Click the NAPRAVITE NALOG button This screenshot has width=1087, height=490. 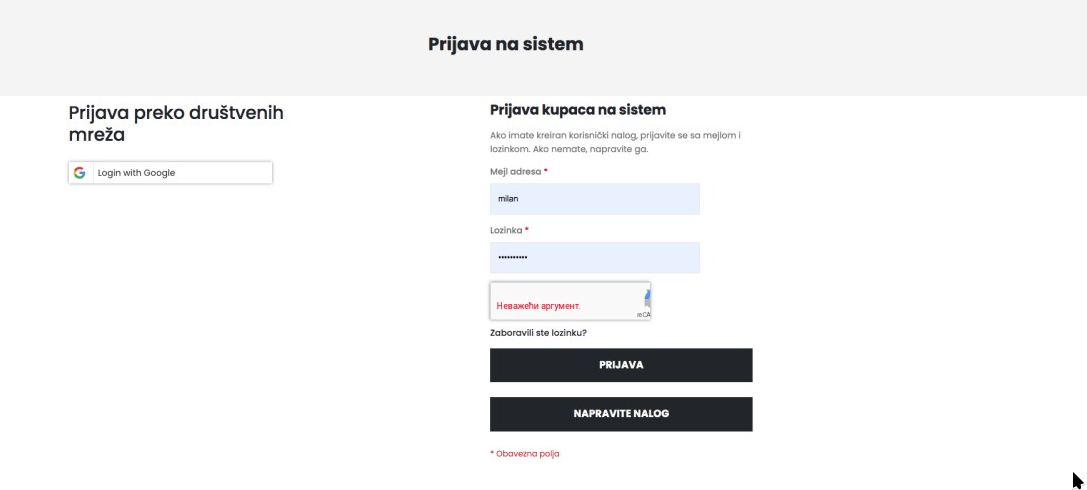(x=620, y=414)
